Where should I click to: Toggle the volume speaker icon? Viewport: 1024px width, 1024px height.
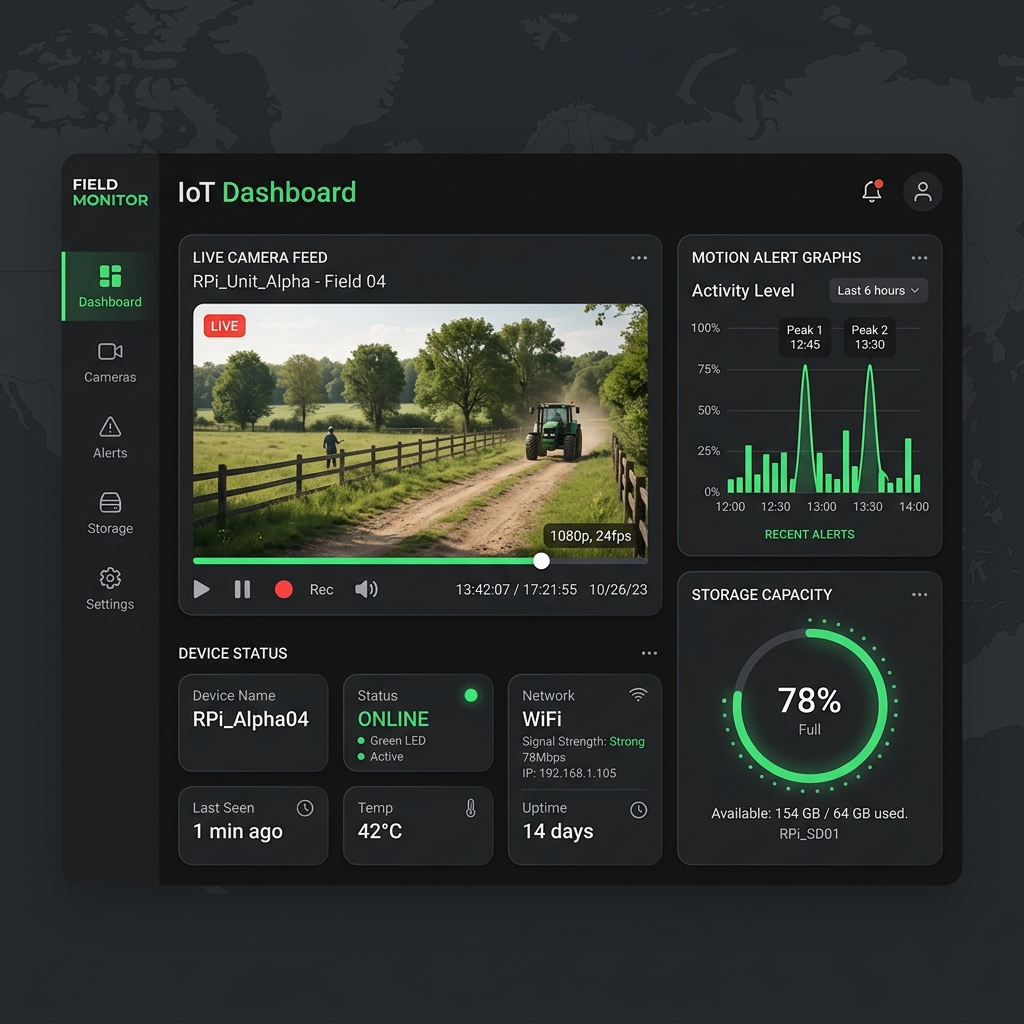(366, 590)
